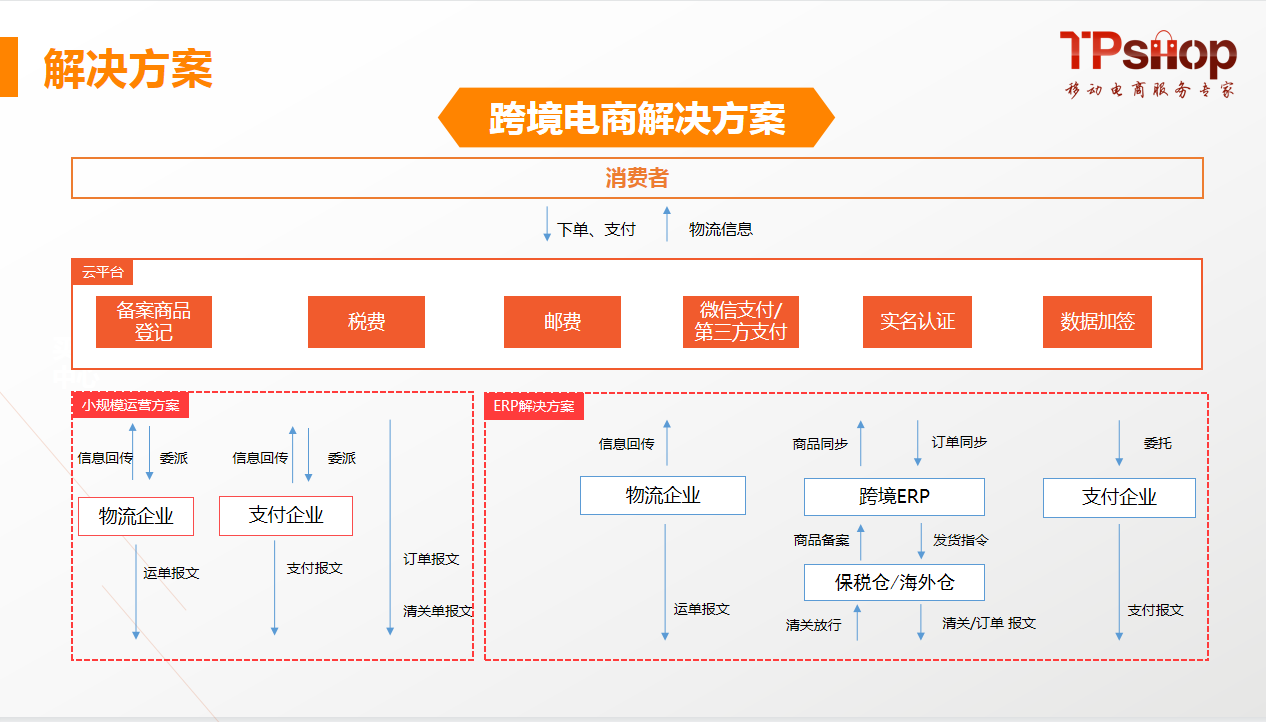Click the 跨境电商解决方案 banner
The width and height of the screenshot is (1266, 722).
point(636,118)
